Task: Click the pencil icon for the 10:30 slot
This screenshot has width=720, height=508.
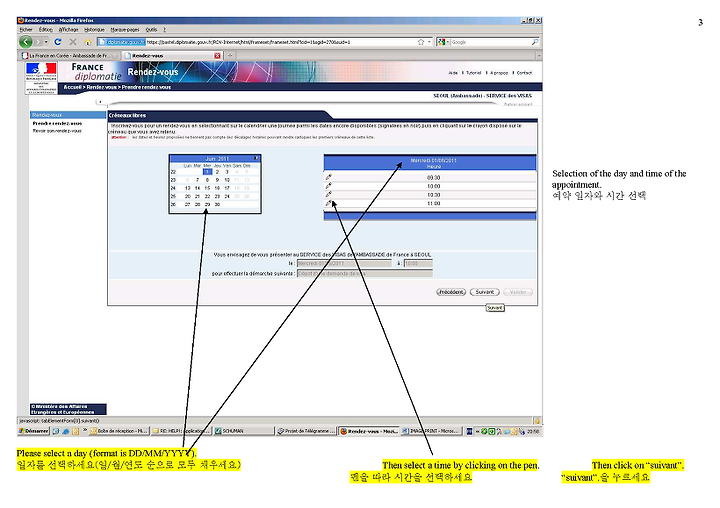Action: [329, 195]
